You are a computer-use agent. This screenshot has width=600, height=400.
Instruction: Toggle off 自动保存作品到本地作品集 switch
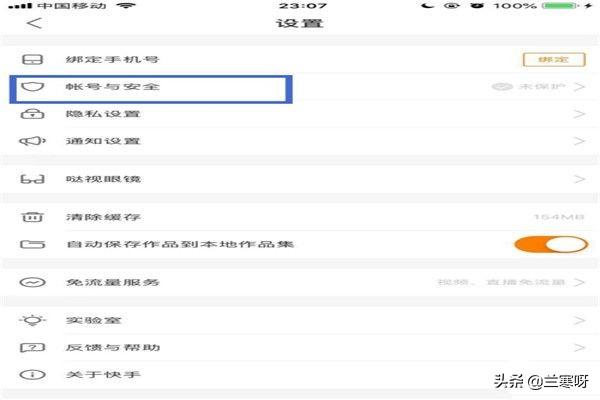[x=551, y=244]
